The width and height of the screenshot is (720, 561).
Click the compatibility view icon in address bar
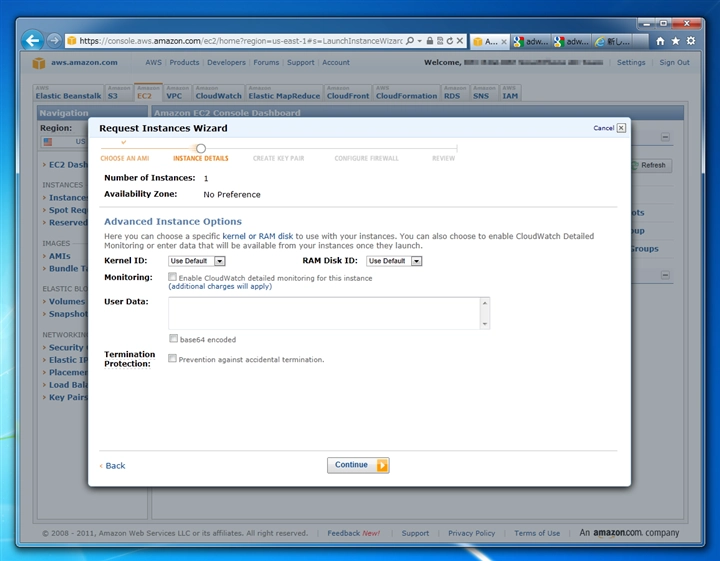pyautogui.click(x=440, y=41)
